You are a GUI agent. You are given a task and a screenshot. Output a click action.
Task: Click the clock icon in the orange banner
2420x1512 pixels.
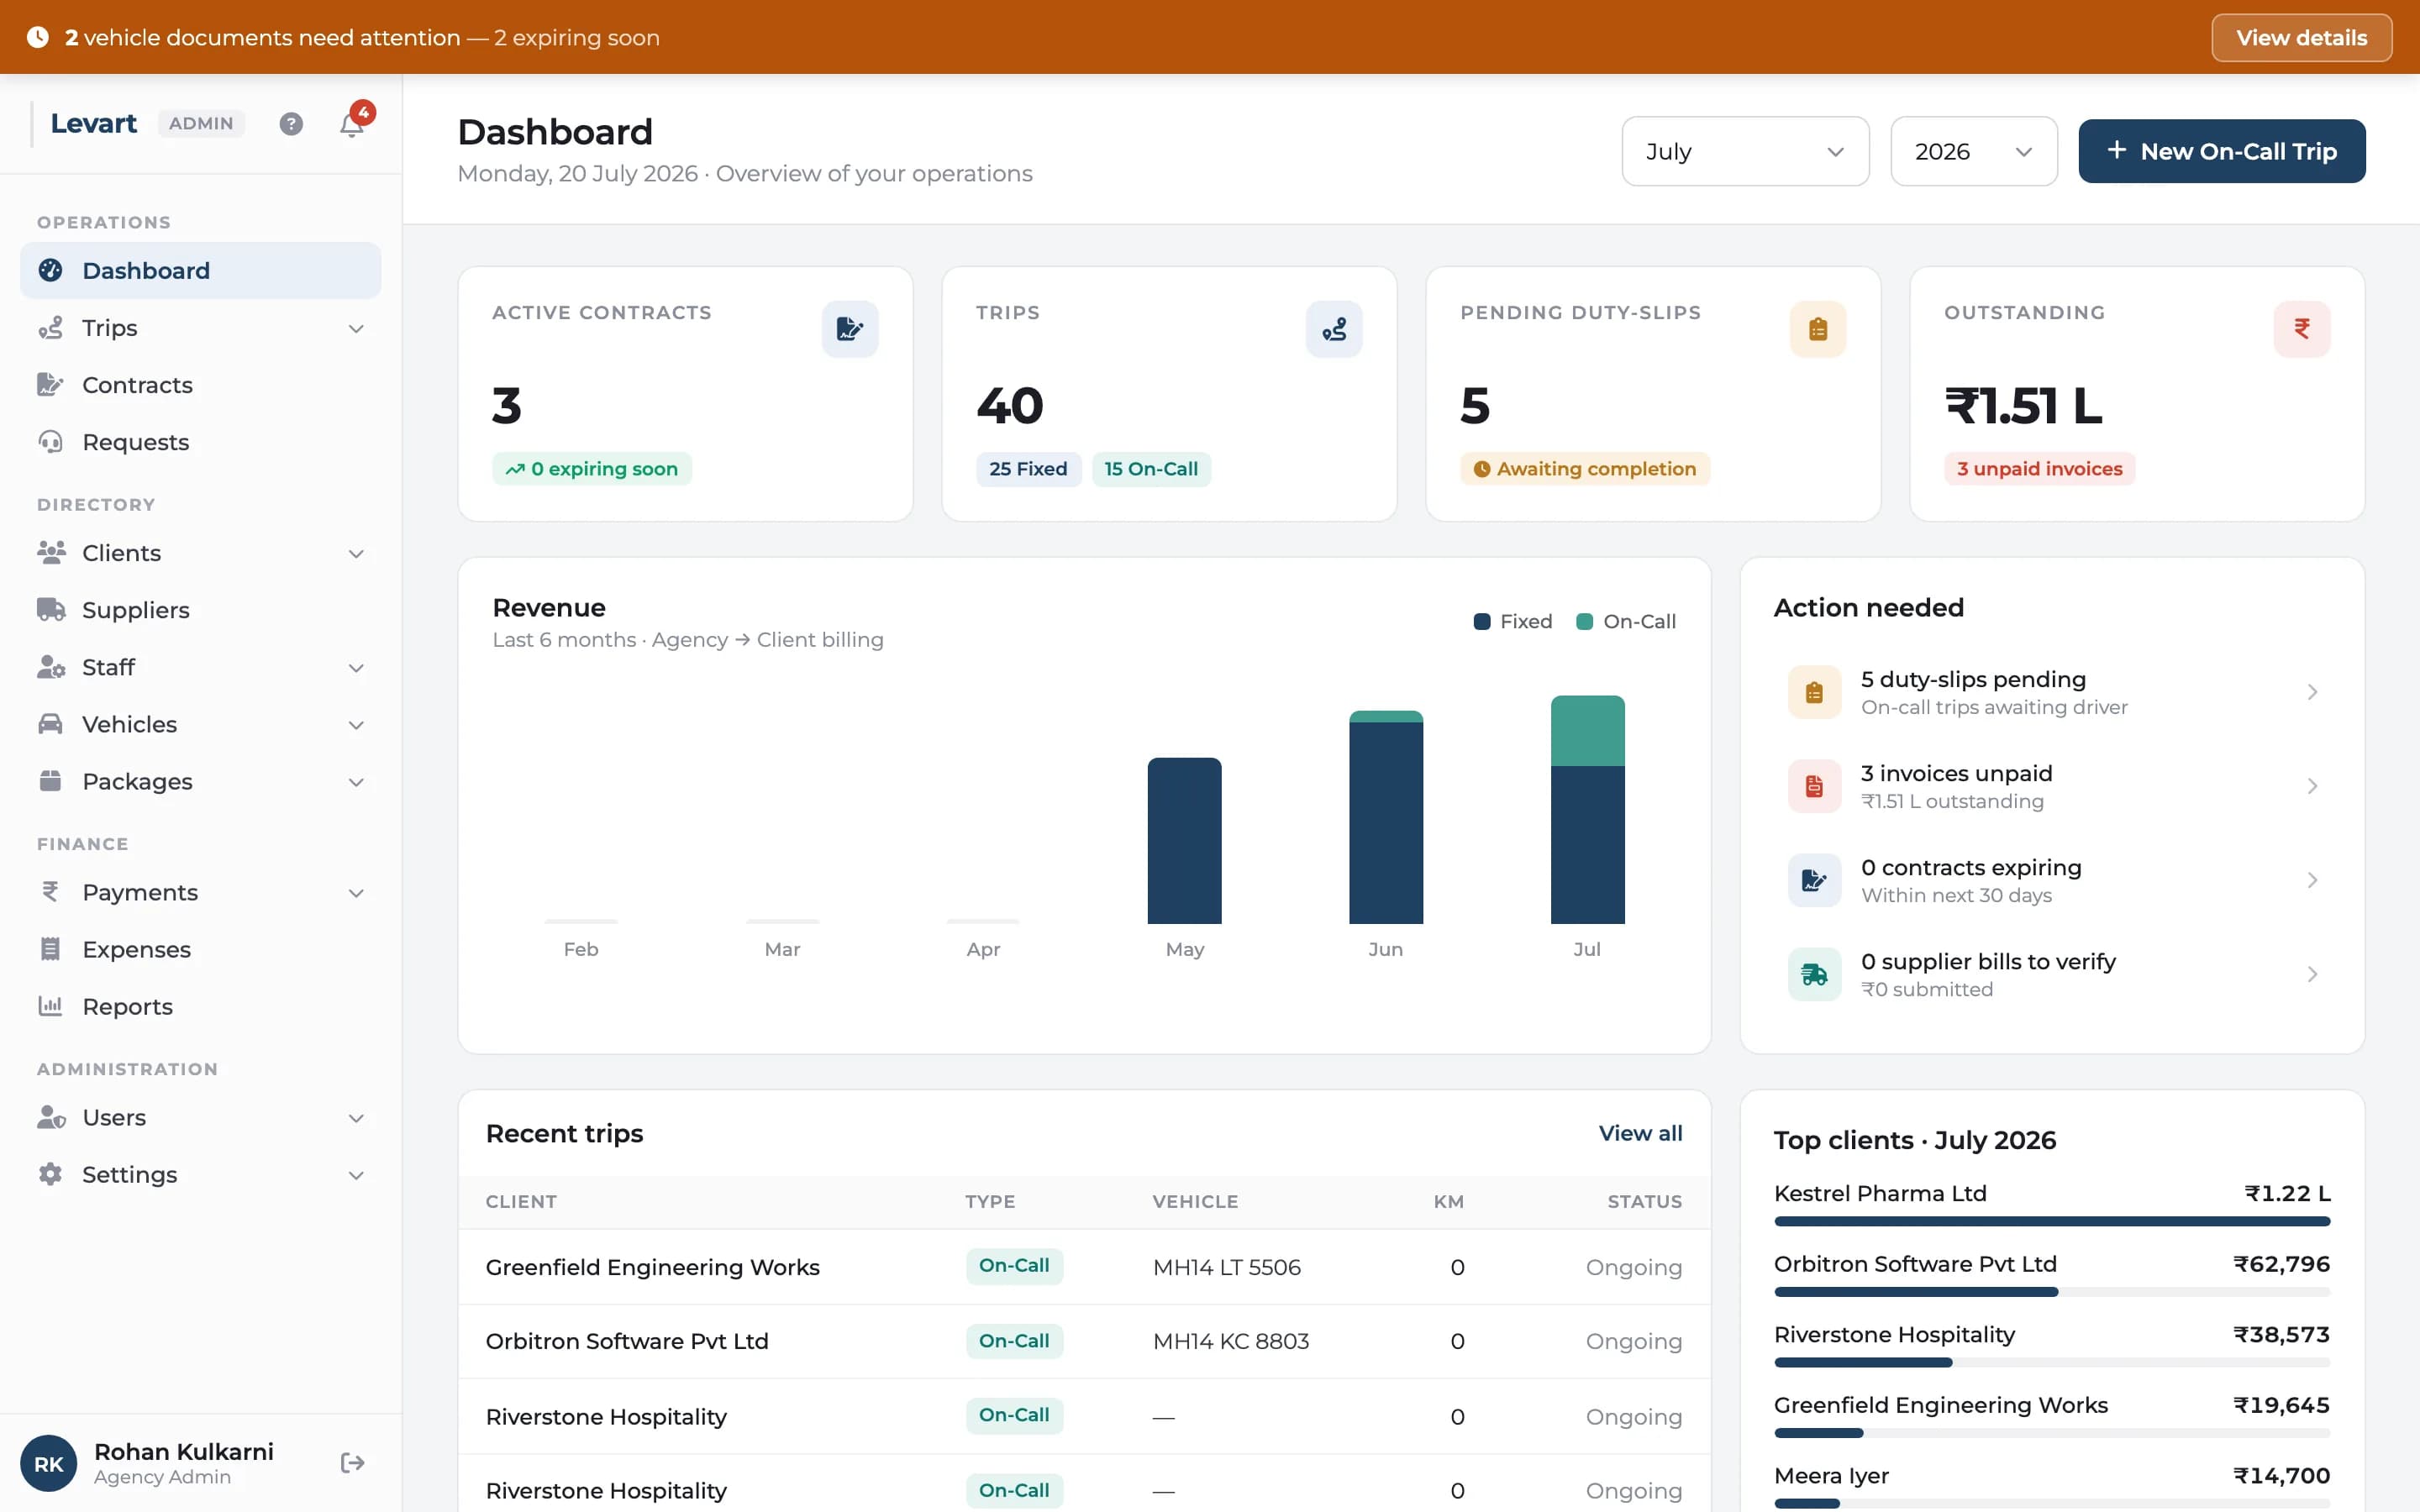coord(38,38)
